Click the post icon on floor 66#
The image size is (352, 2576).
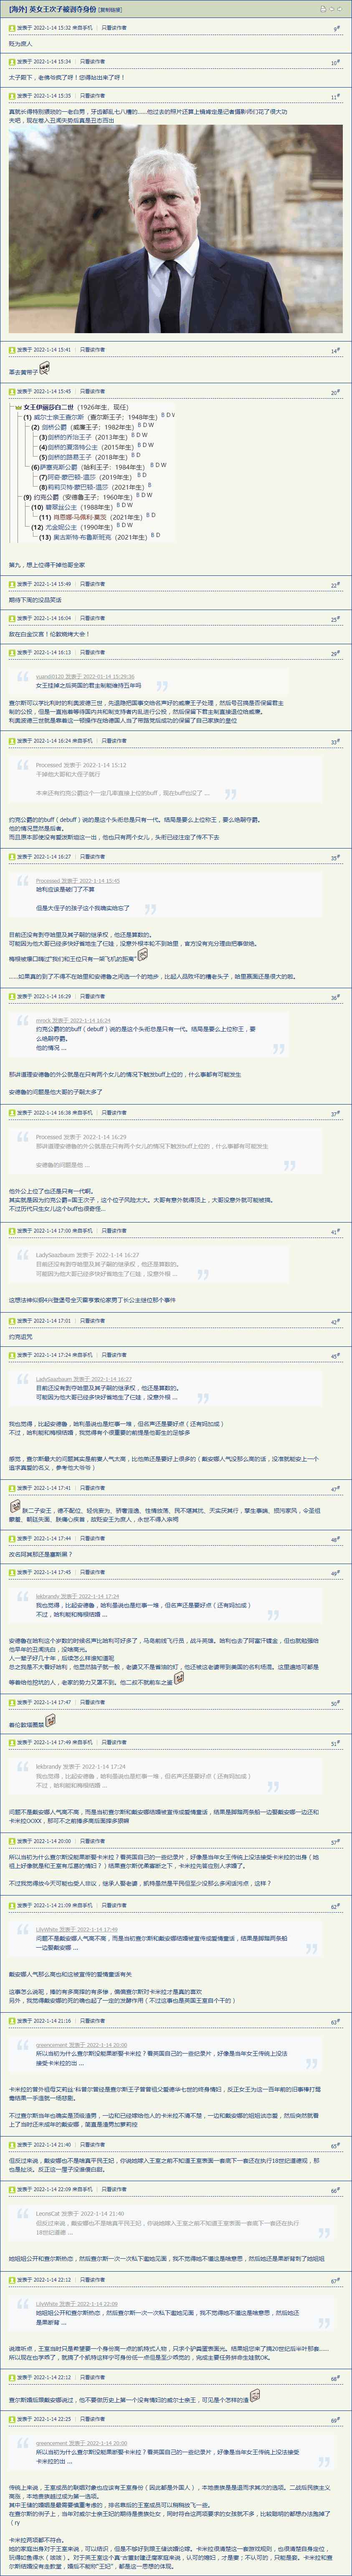12,2189
